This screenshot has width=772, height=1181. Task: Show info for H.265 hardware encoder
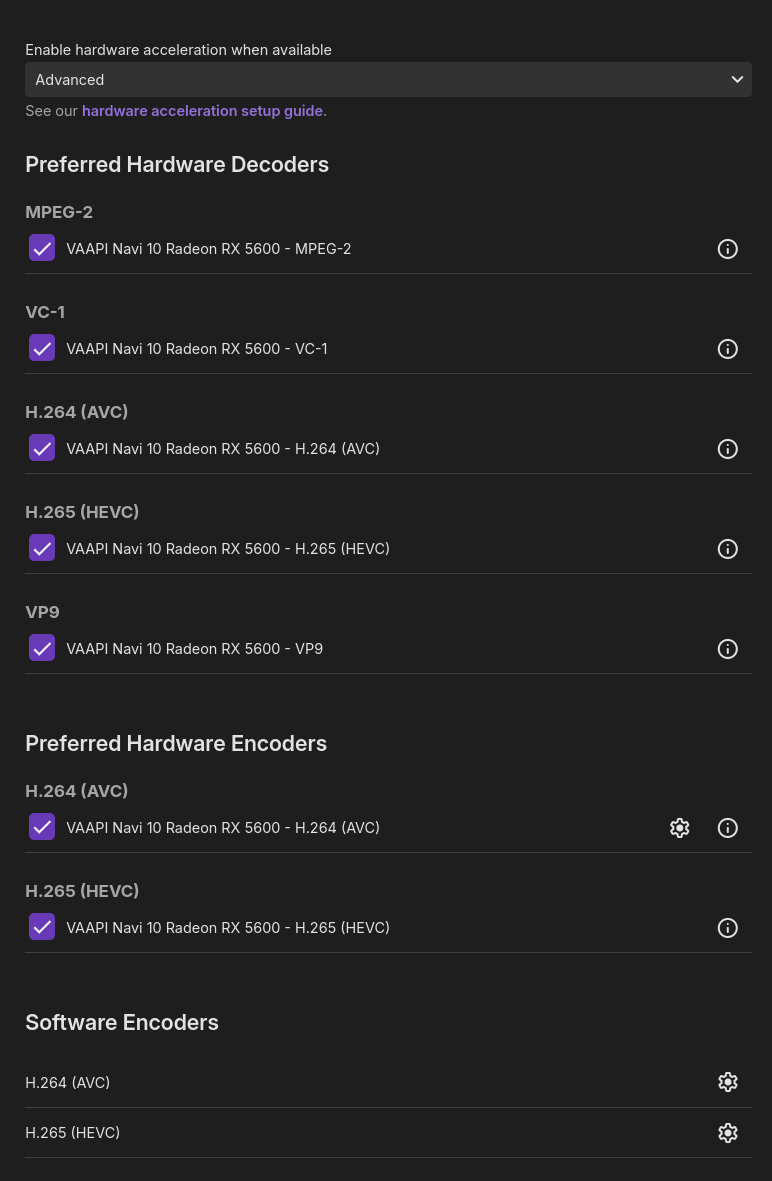click(x=728, y=928)
